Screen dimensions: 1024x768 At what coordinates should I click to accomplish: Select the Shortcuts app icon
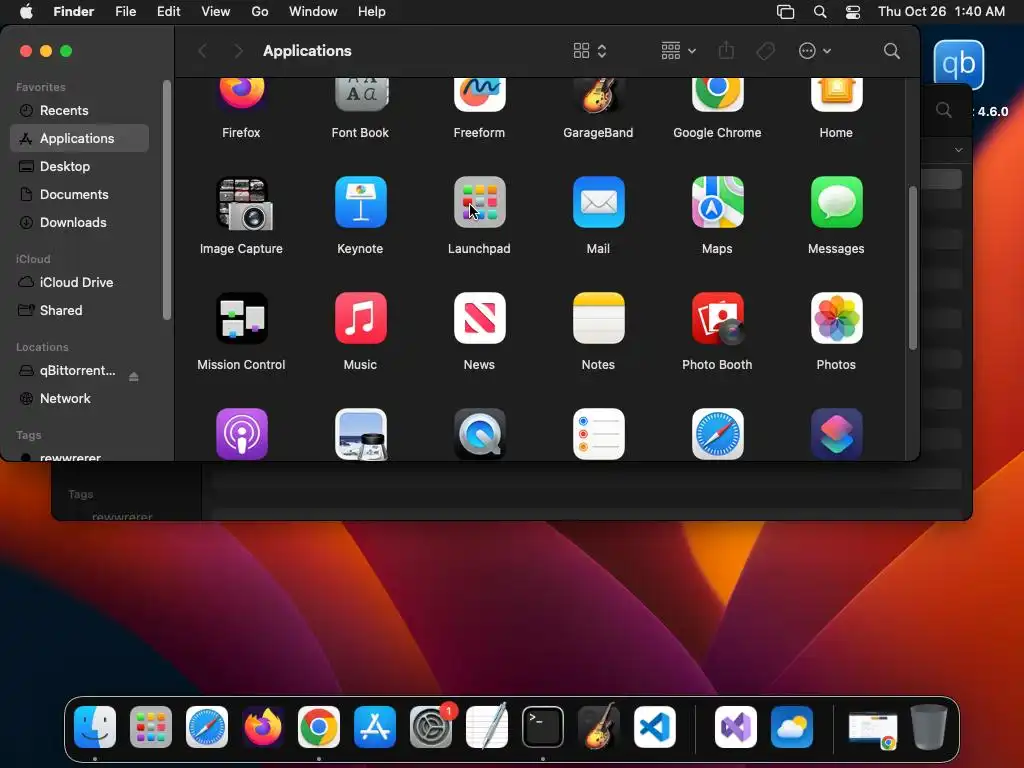tap(836, 434)
